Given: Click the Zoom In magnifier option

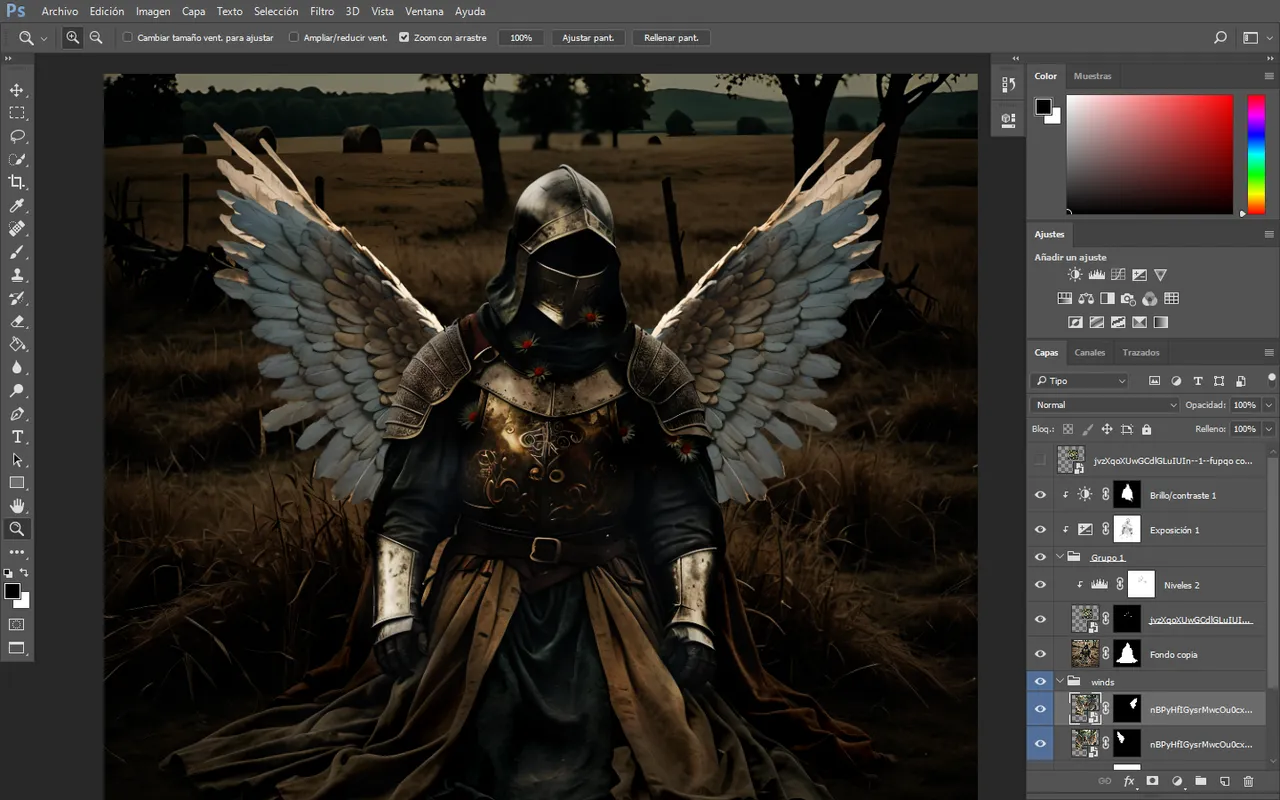Looking at the screenshot, I should [73, 37].
